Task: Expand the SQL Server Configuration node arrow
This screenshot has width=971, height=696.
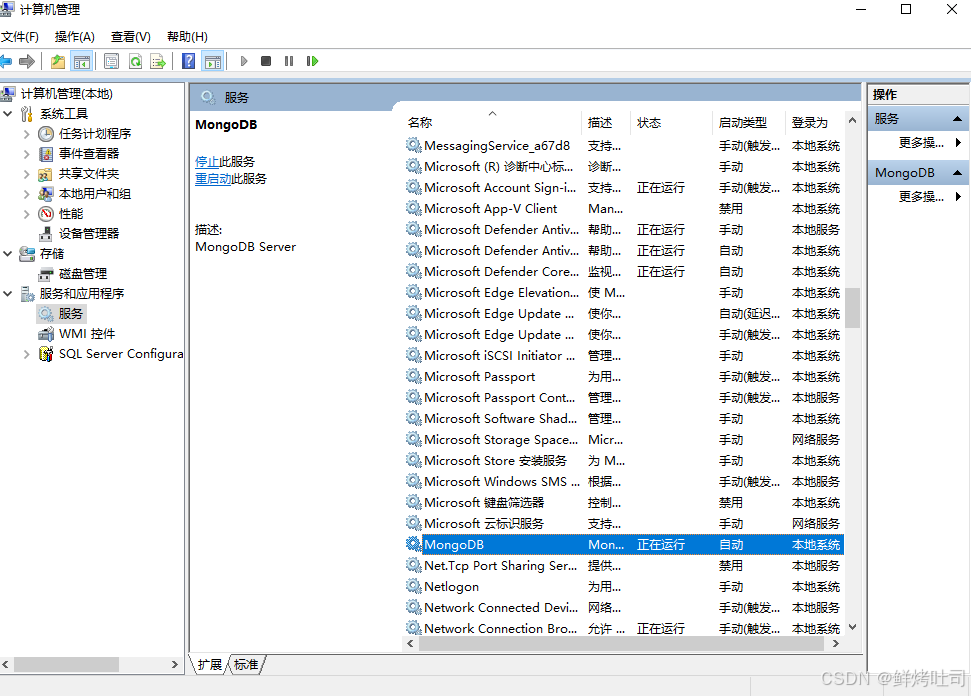Action: click(27, 354)
